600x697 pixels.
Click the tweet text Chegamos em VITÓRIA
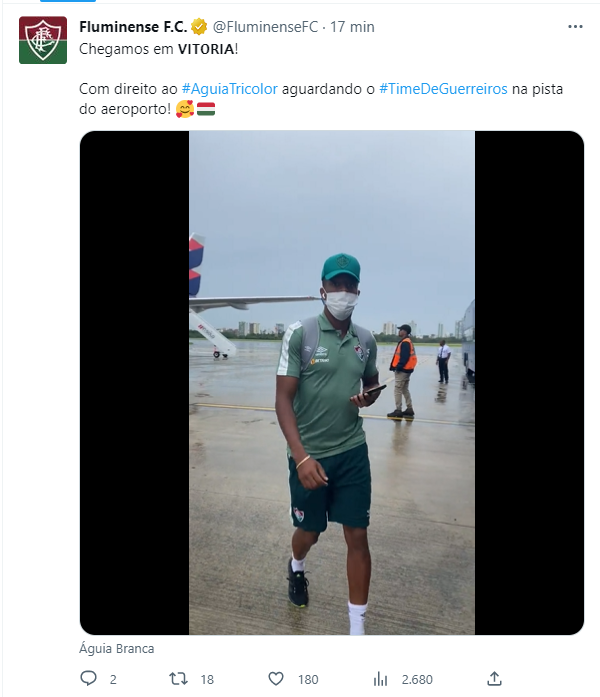click(158, 49)
